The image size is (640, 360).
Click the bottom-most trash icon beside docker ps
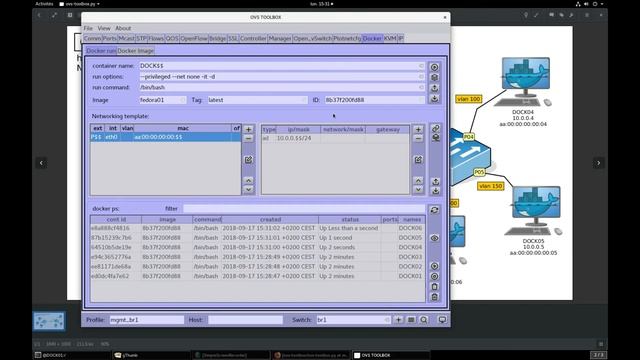click(434, 297)
